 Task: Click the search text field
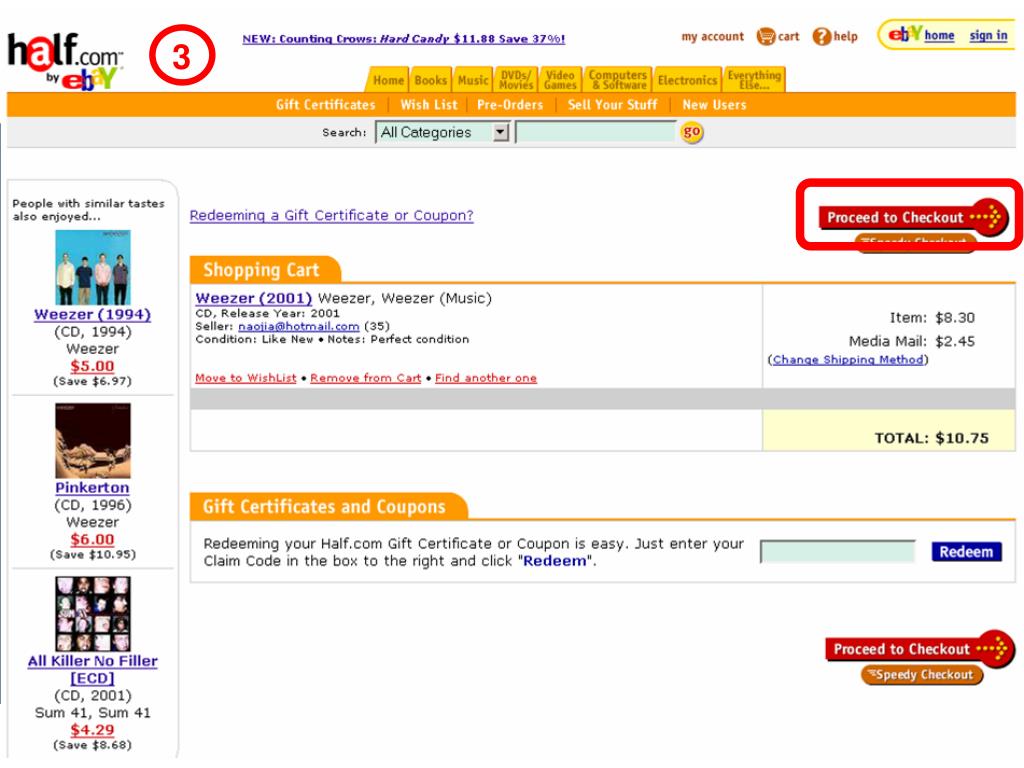click(595, 133)
